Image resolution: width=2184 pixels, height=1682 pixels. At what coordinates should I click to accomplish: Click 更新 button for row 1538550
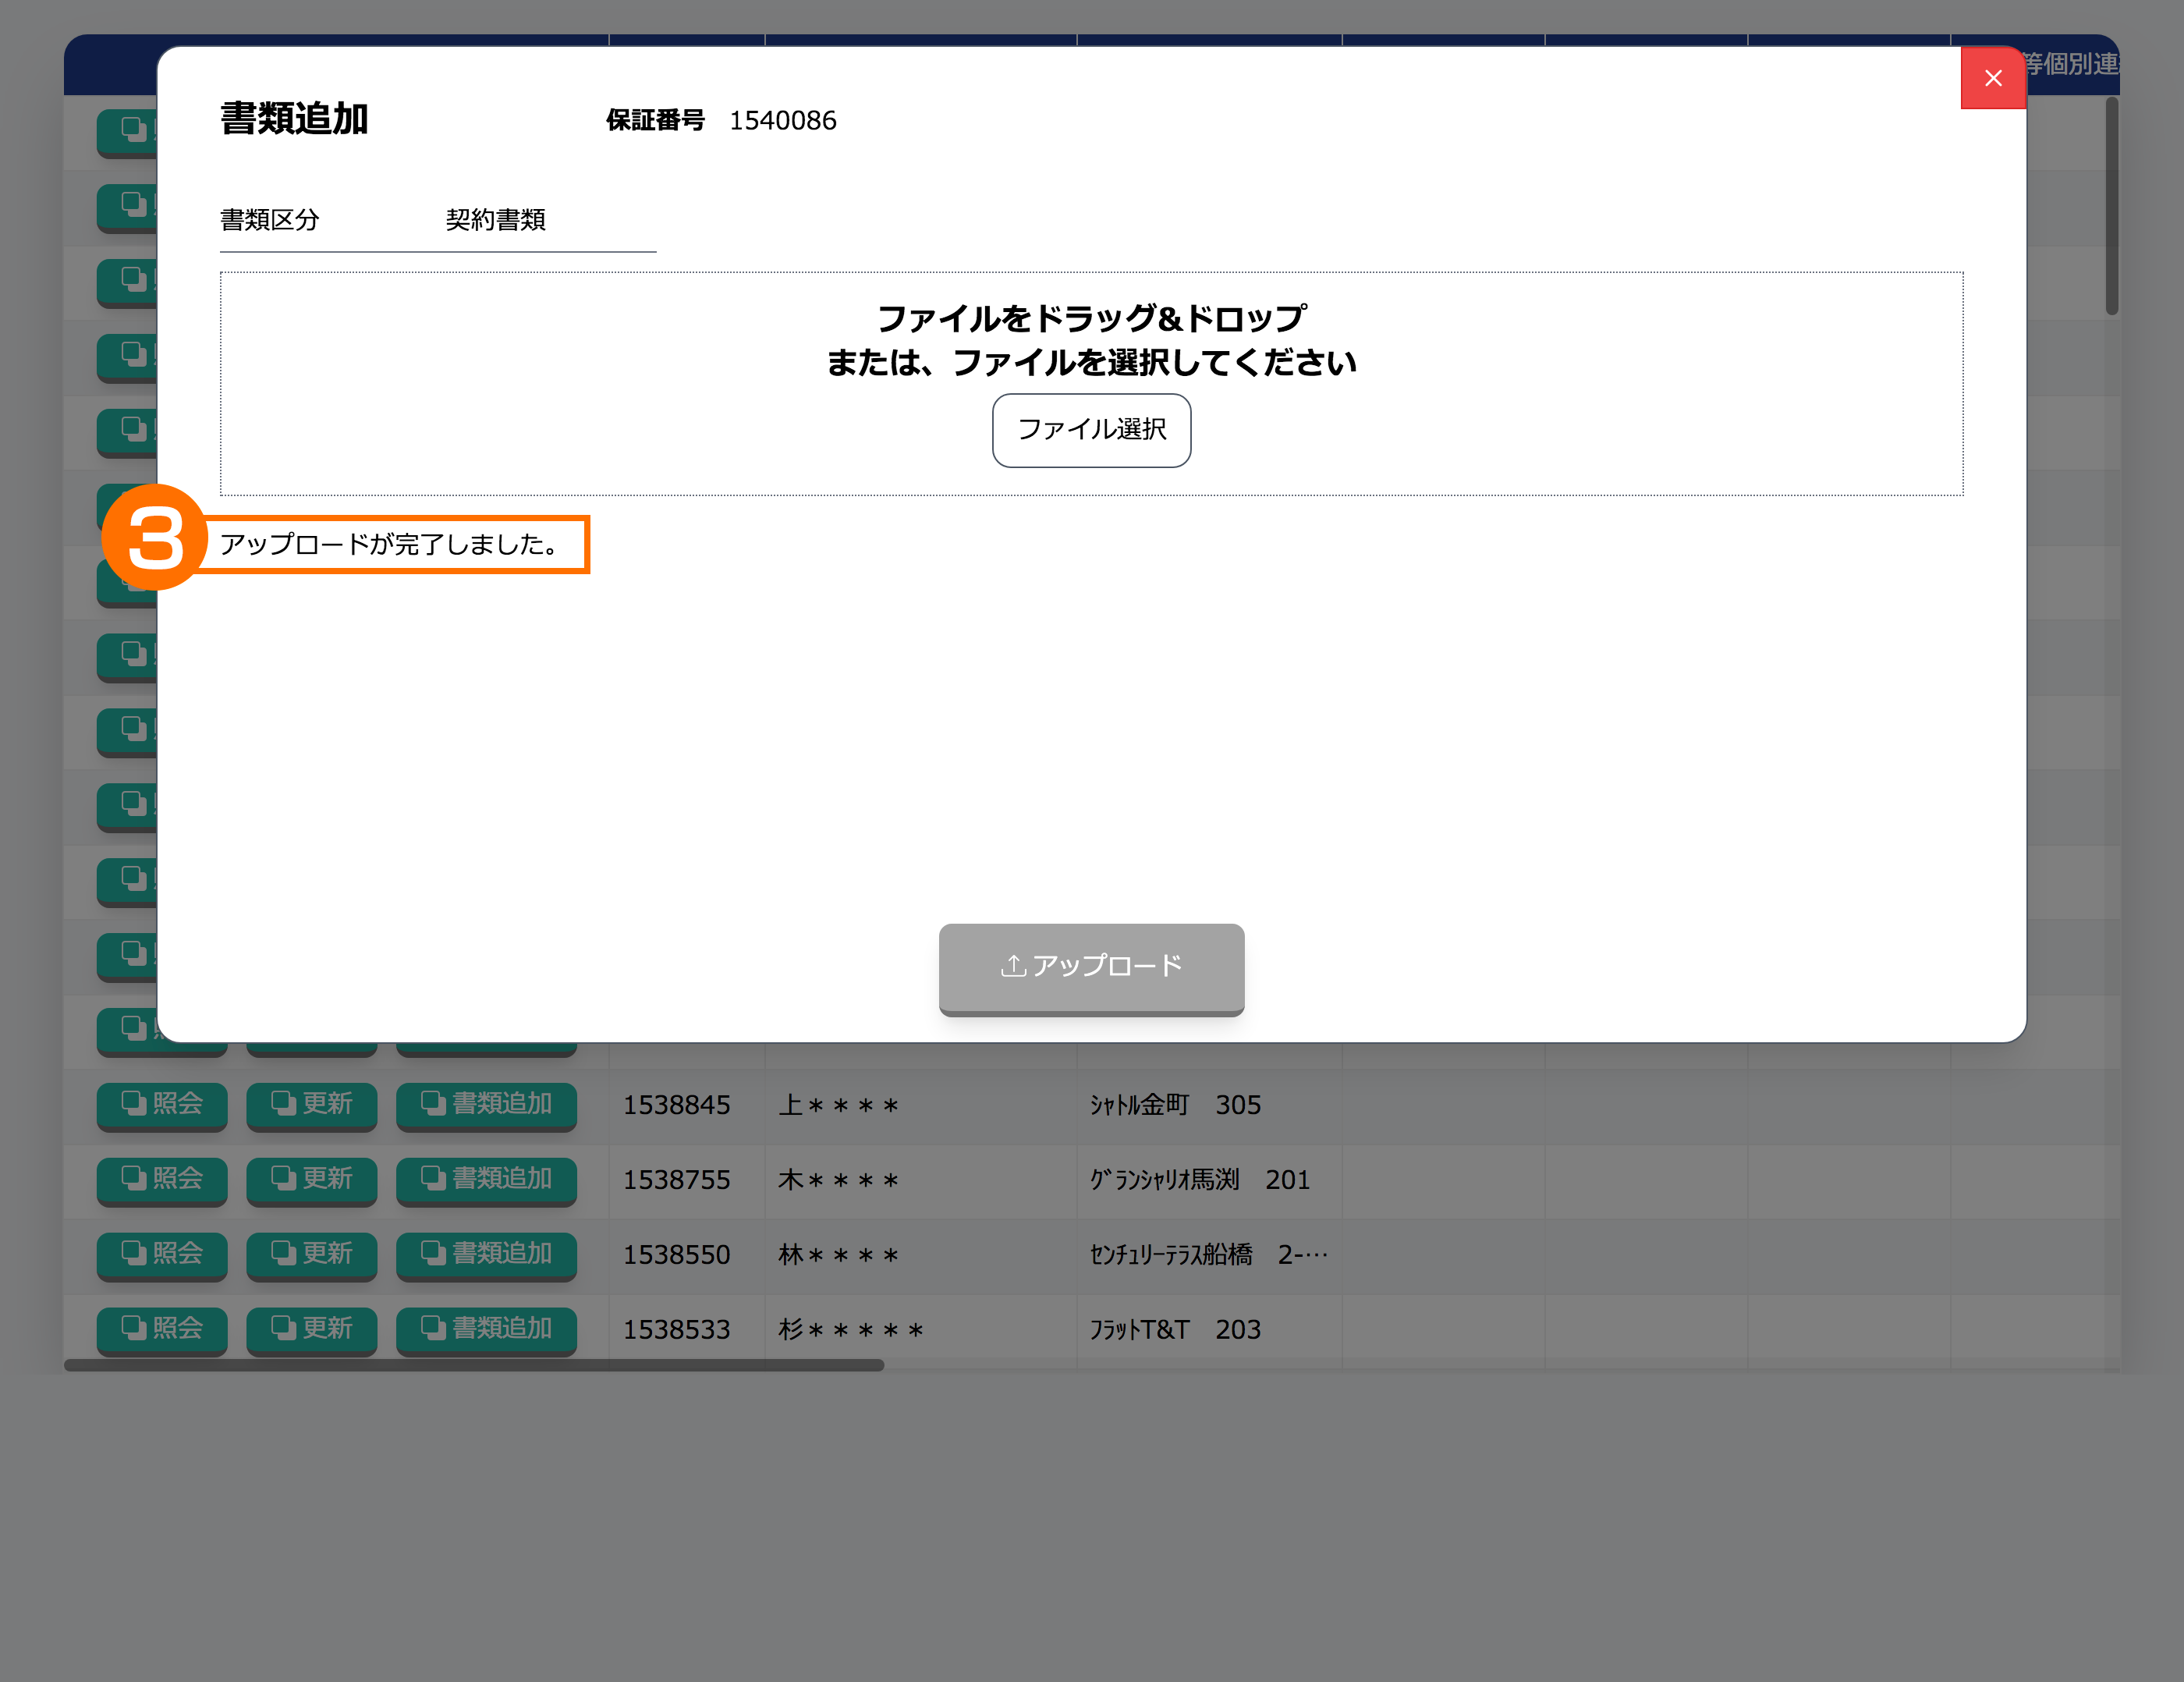[312, 1254]
